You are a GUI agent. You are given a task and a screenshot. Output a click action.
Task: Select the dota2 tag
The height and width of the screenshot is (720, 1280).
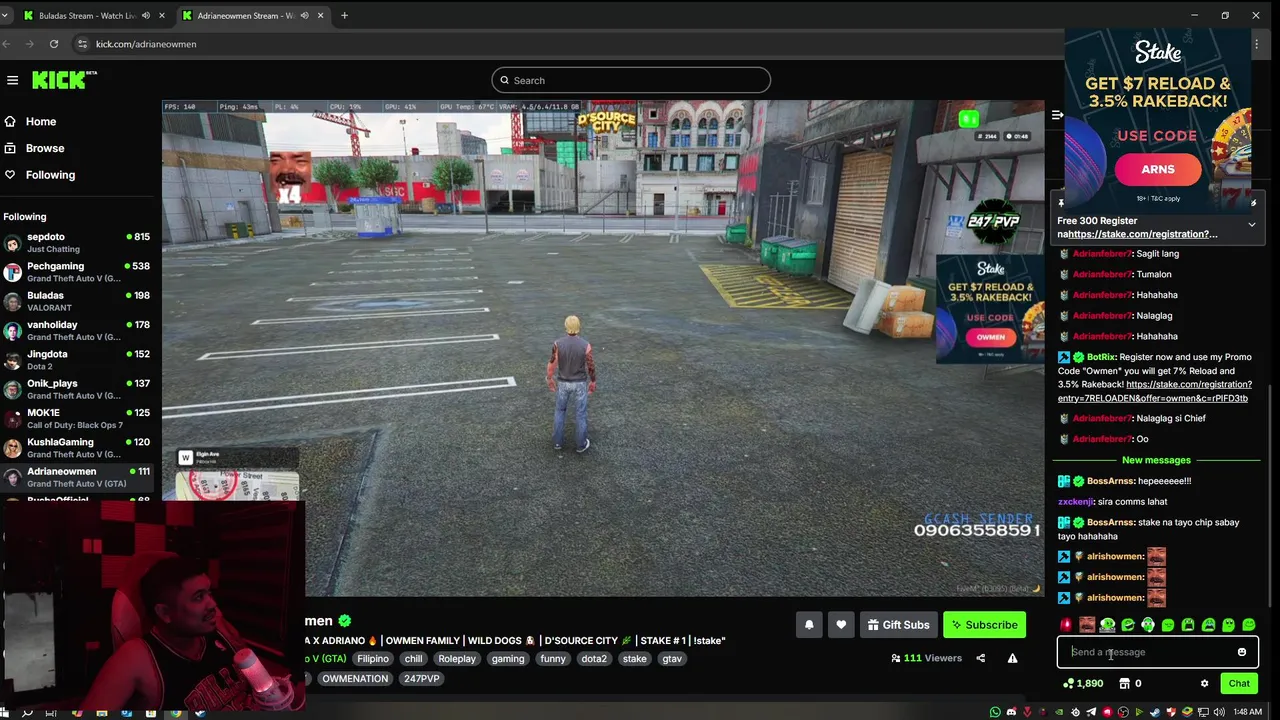(594, 659)
